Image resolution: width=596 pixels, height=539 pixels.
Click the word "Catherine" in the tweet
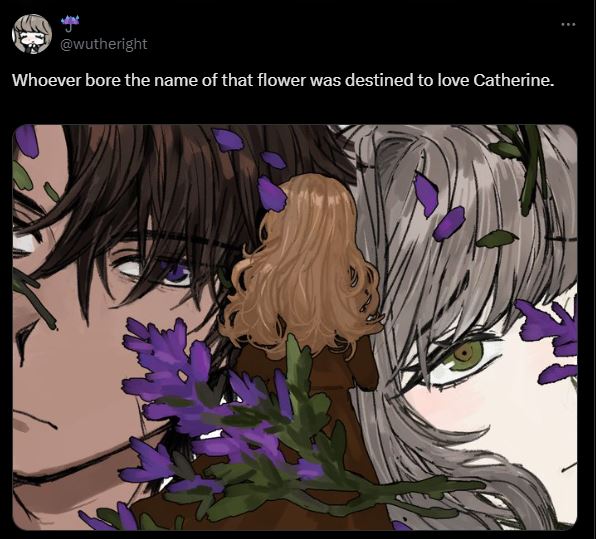(512, 80)
